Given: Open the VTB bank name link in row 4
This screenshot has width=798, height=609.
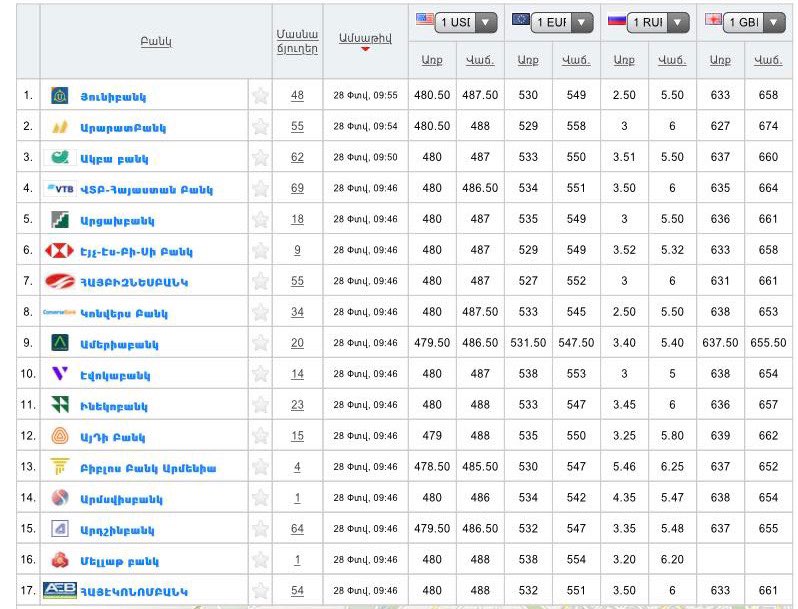Looking at the screenshot, I should (x=147, y=190).
